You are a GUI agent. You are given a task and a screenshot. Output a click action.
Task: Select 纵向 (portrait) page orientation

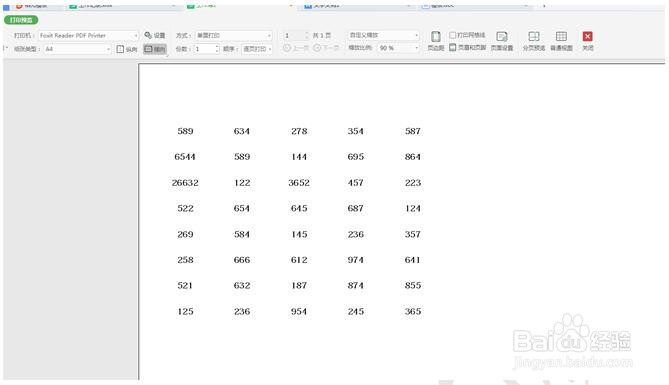(x=127, y=49)
